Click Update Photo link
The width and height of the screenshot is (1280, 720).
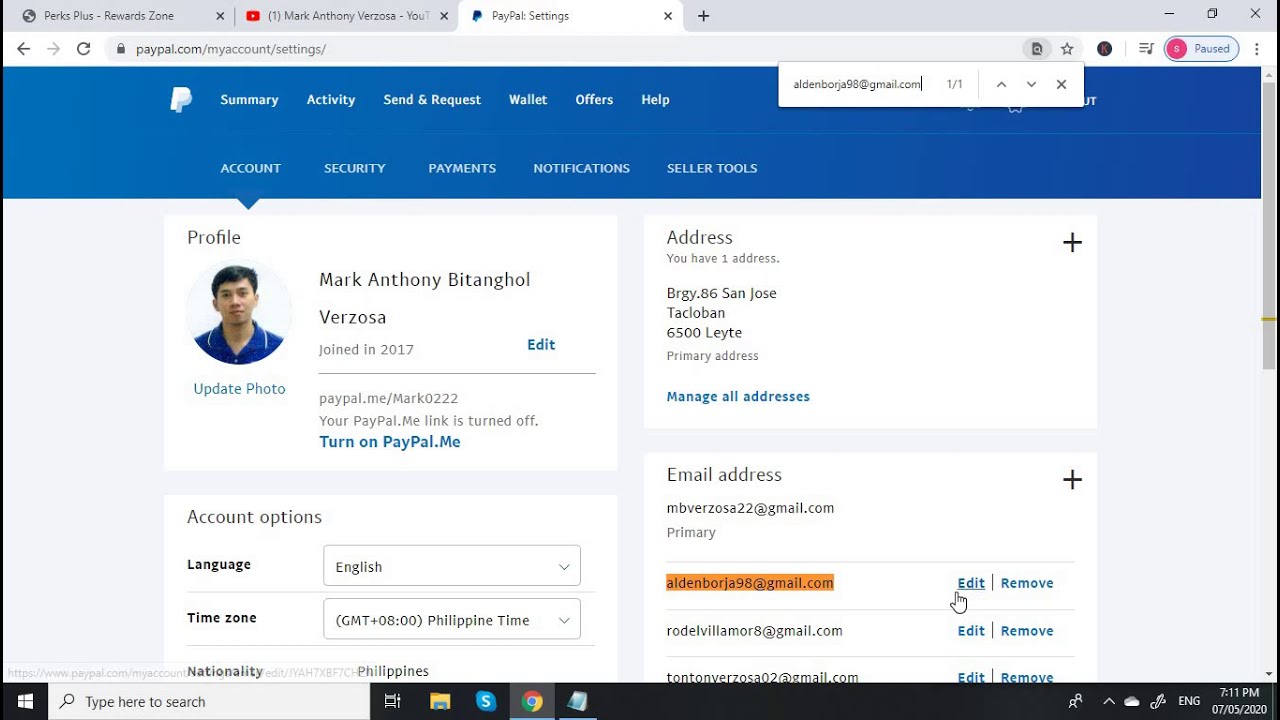(x=239, y=389)
